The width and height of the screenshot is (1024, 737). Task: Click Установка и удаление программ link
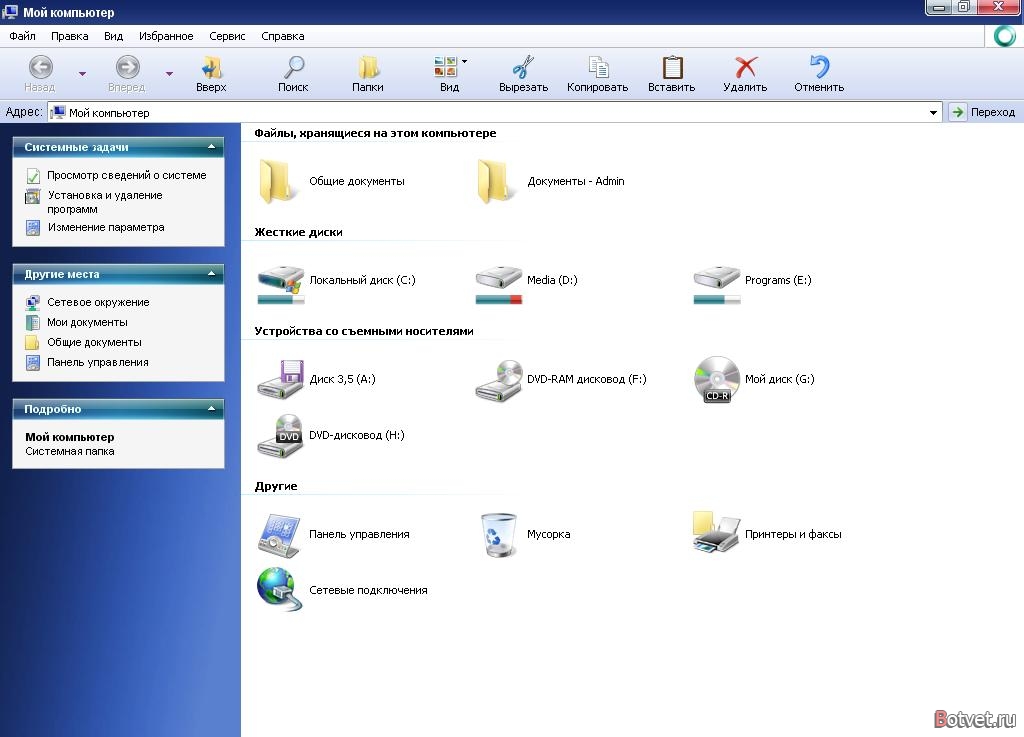(x=104, y=202)
